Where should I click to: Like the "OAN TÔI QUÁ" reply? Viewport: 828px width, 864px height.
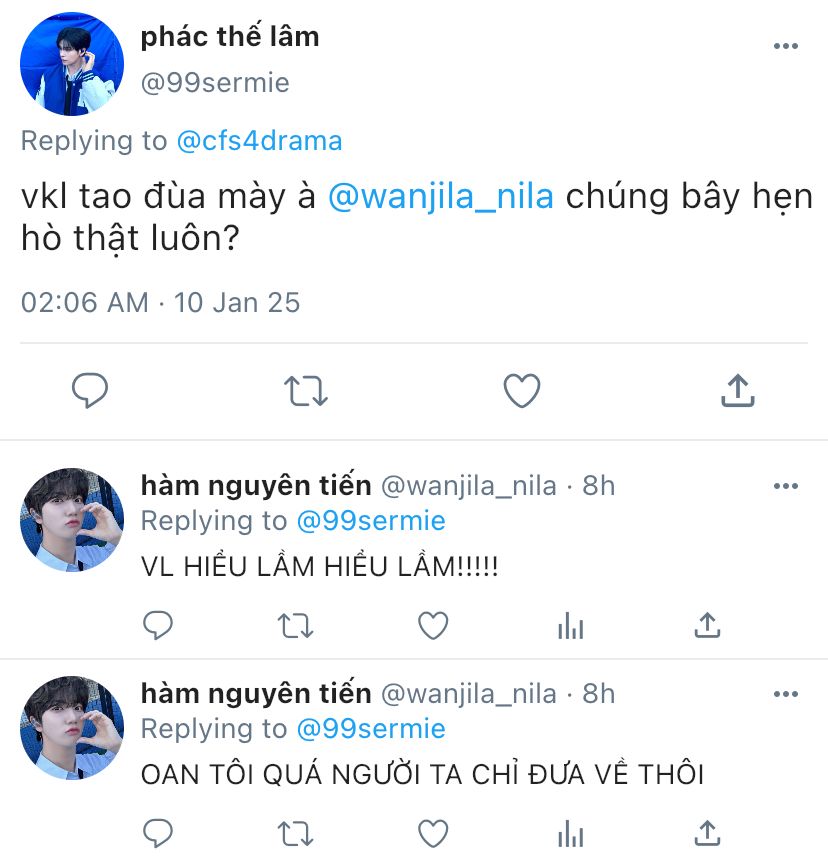[x=433, y=833]
